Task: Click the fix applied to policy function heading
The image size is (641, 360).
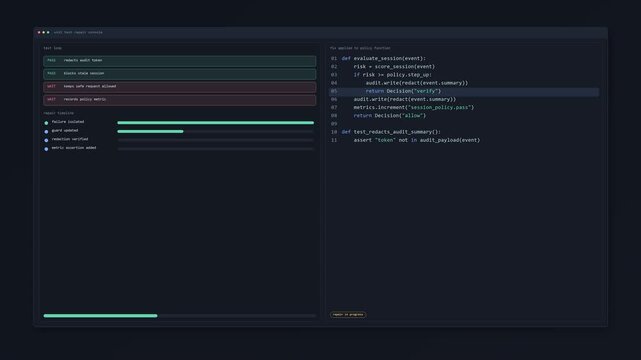Action: pyautogui.click(x=360, y=48)
